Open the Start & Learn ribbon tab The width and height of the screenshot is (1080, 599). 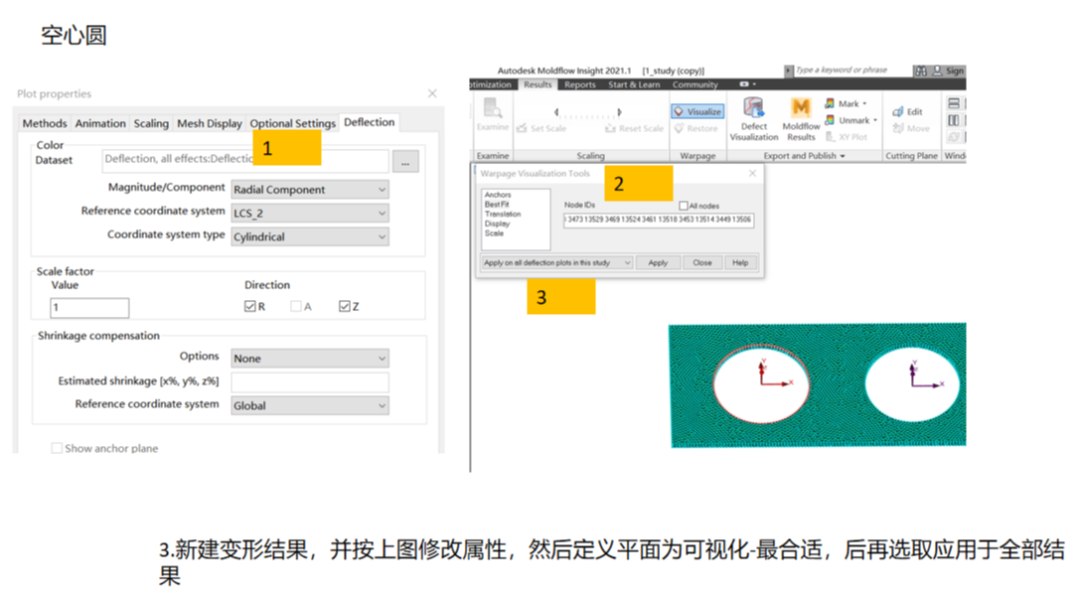[x=634, y=85]
